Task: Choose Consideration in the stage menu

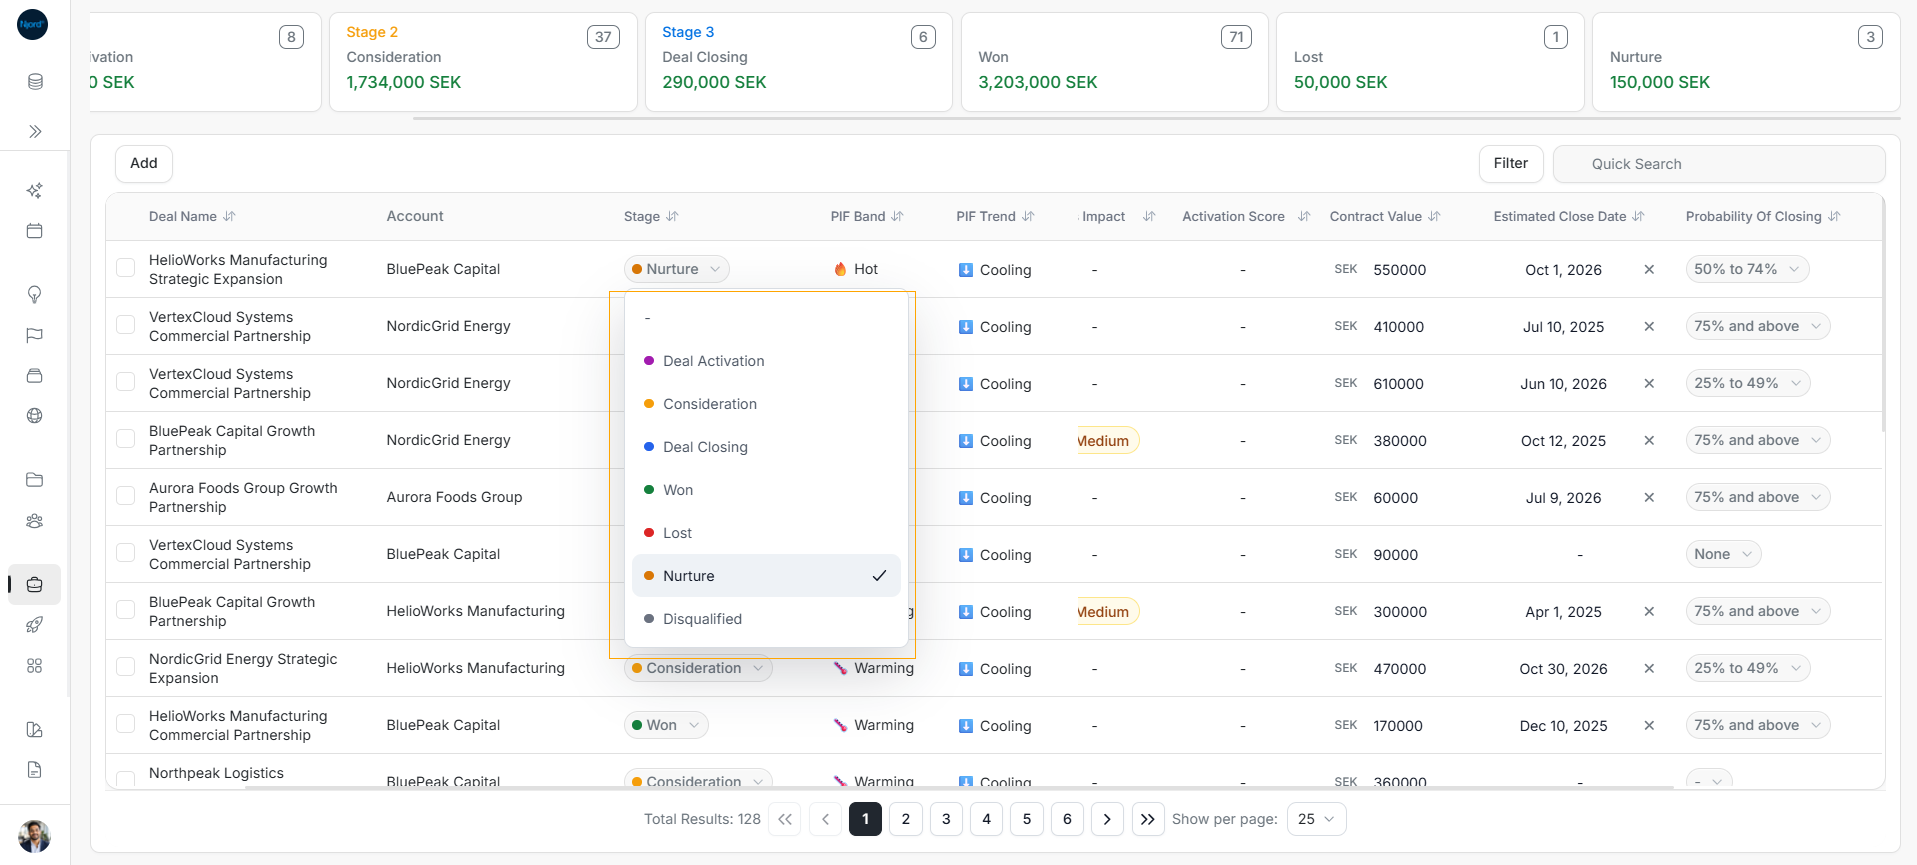Action: coord(766,405)
